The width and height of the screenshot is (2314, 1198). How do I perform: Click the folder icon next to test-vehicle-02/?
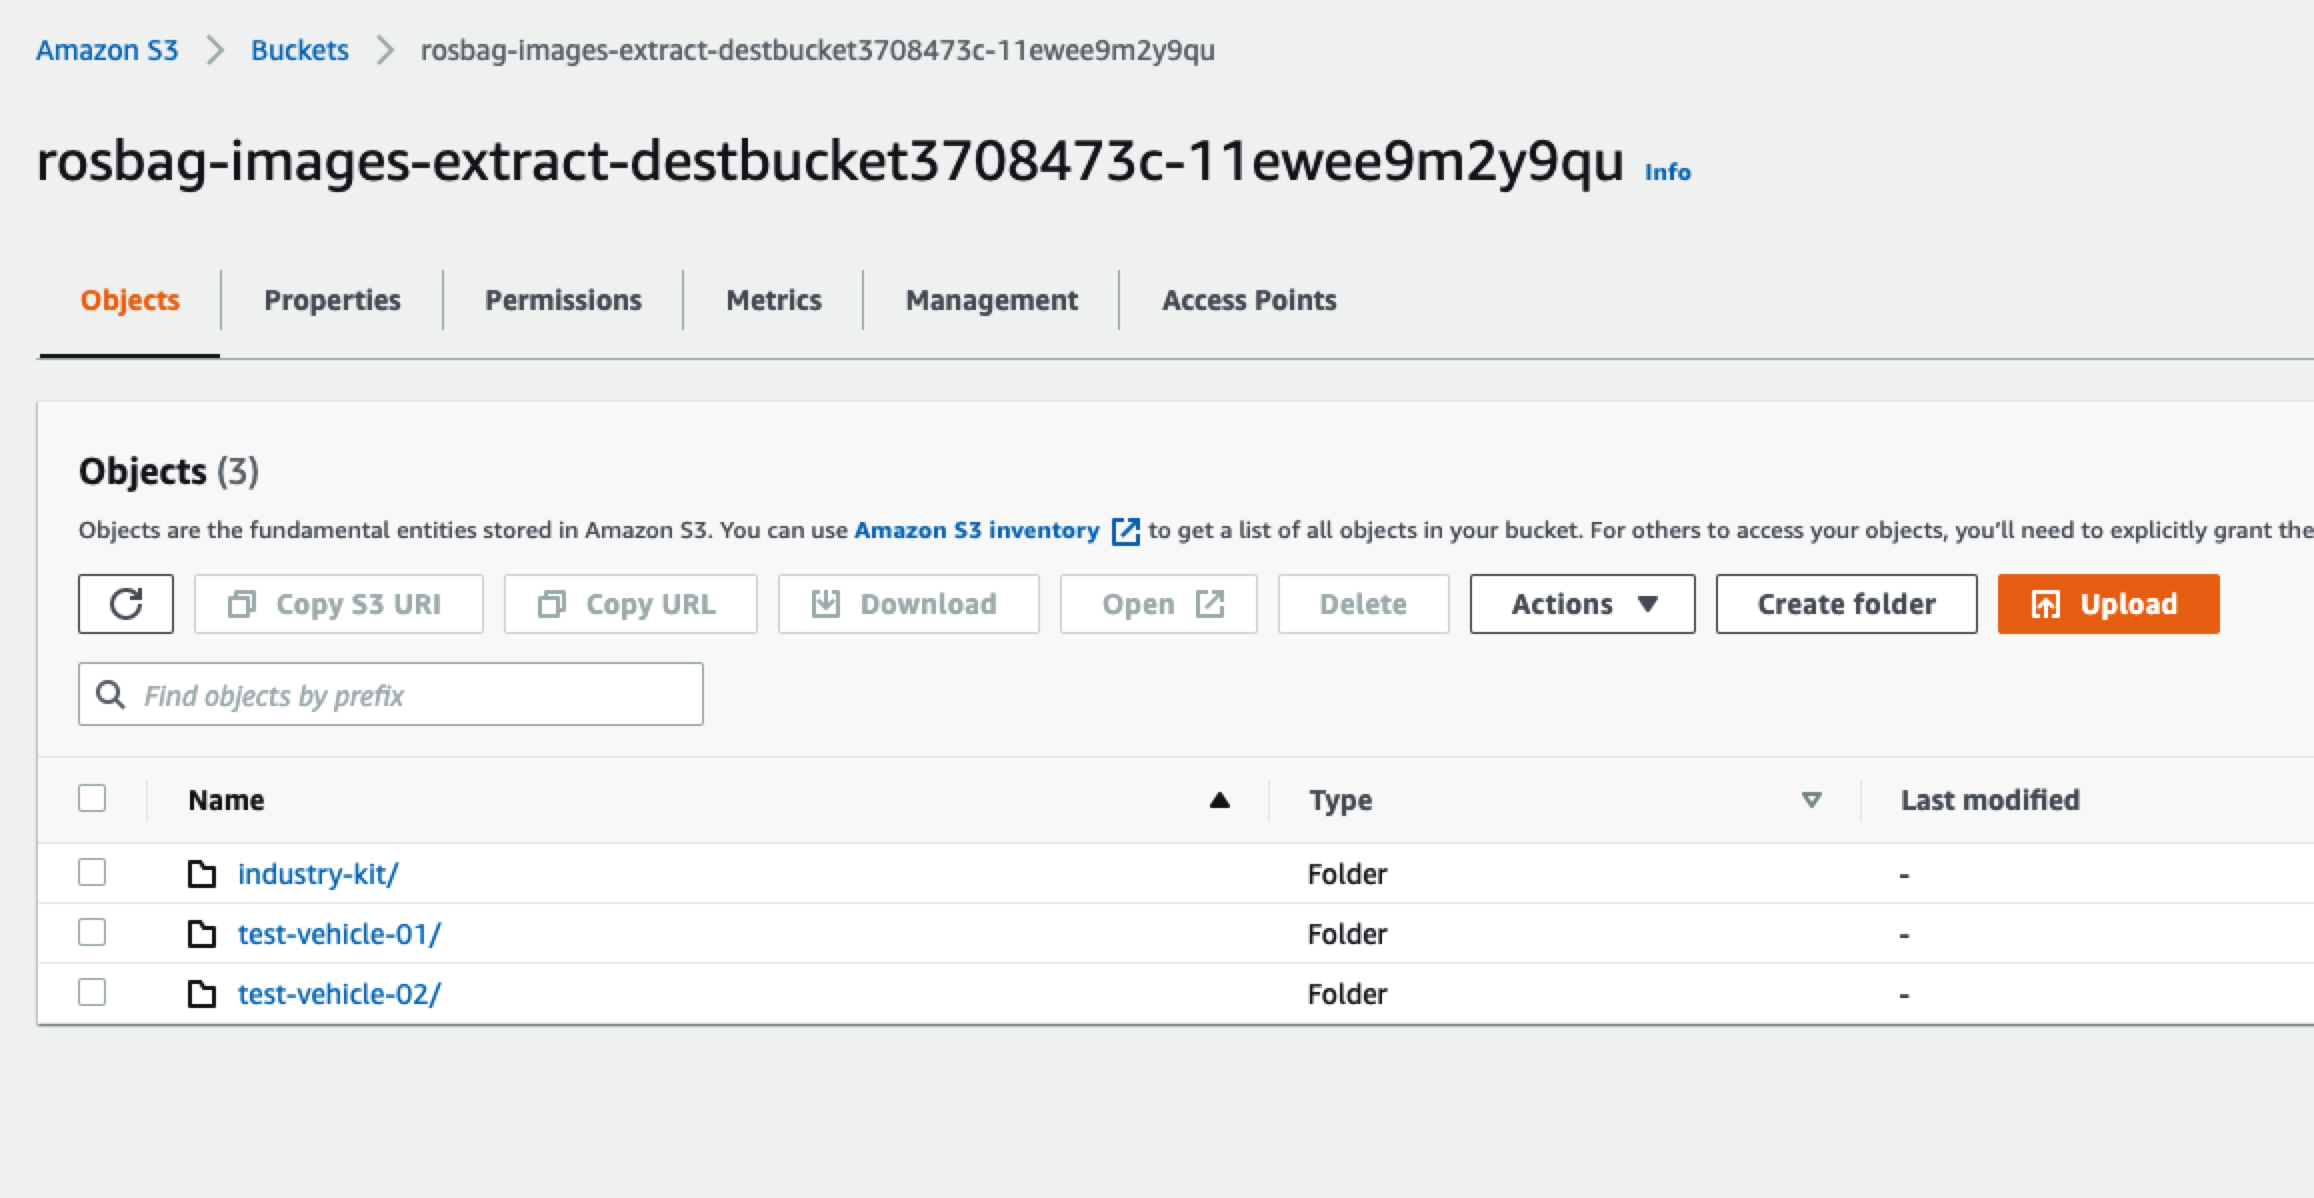pyautogui.click(x=202, y=994)
